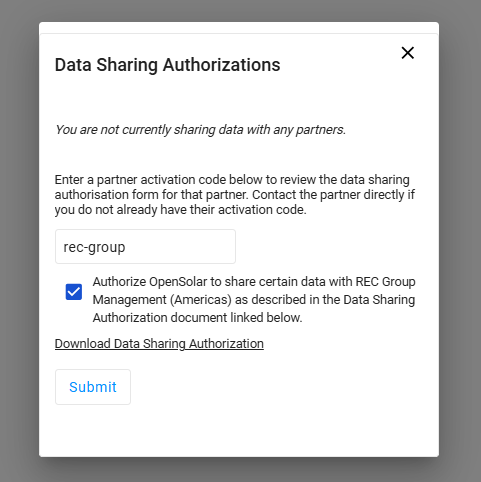
Task: Tick the Authorize OpenSolar data sharing checkbox
Action: coord(74,292)
